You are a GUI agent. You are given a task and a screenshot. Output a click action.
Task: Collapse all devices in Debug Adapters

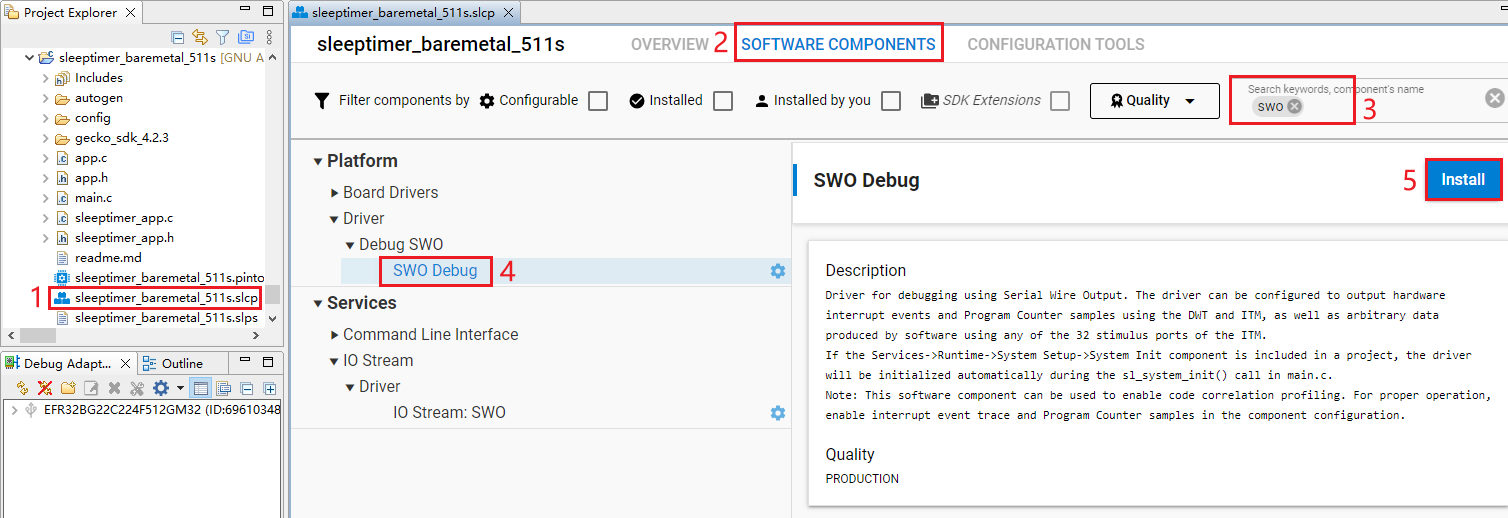(247, 388)
